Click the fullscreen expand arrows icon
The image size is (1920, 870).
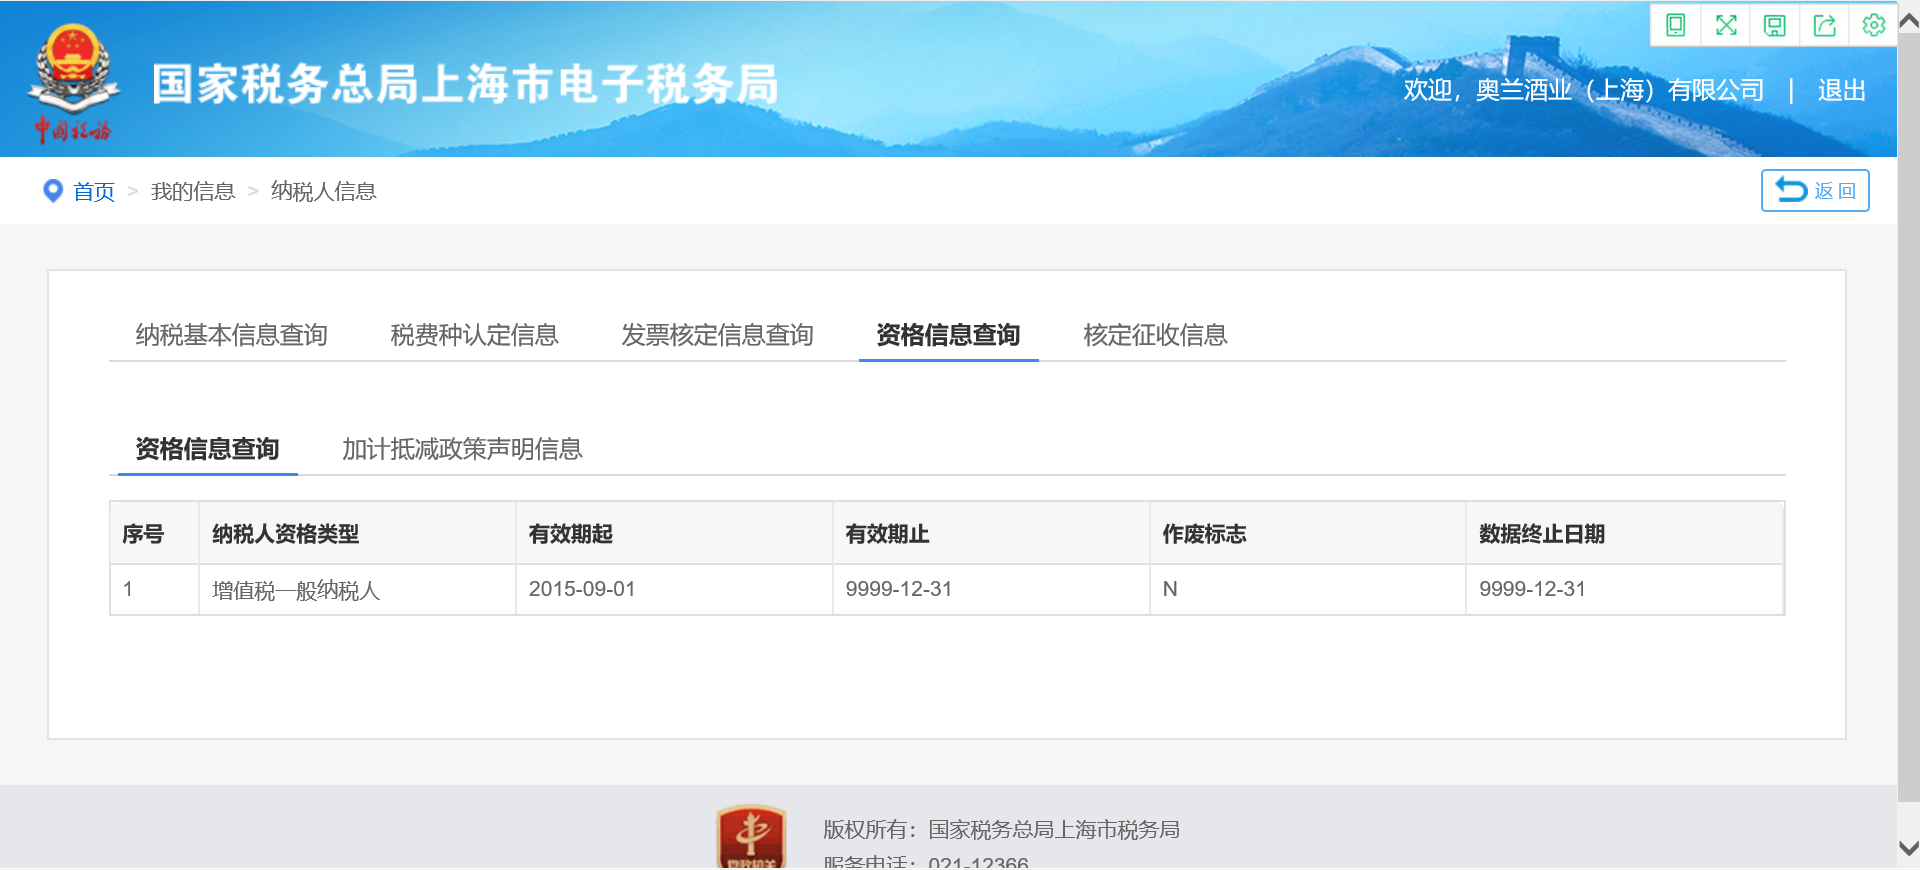coord(1726,25)
